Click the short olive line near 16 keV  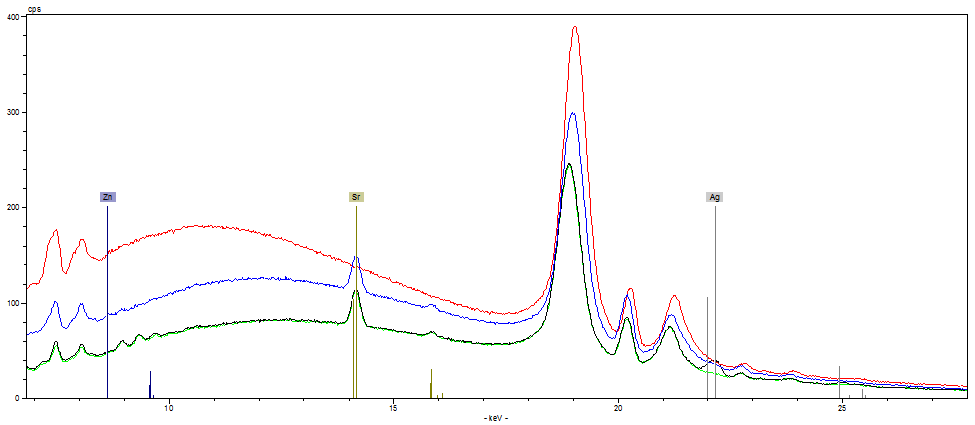(431, 384)
